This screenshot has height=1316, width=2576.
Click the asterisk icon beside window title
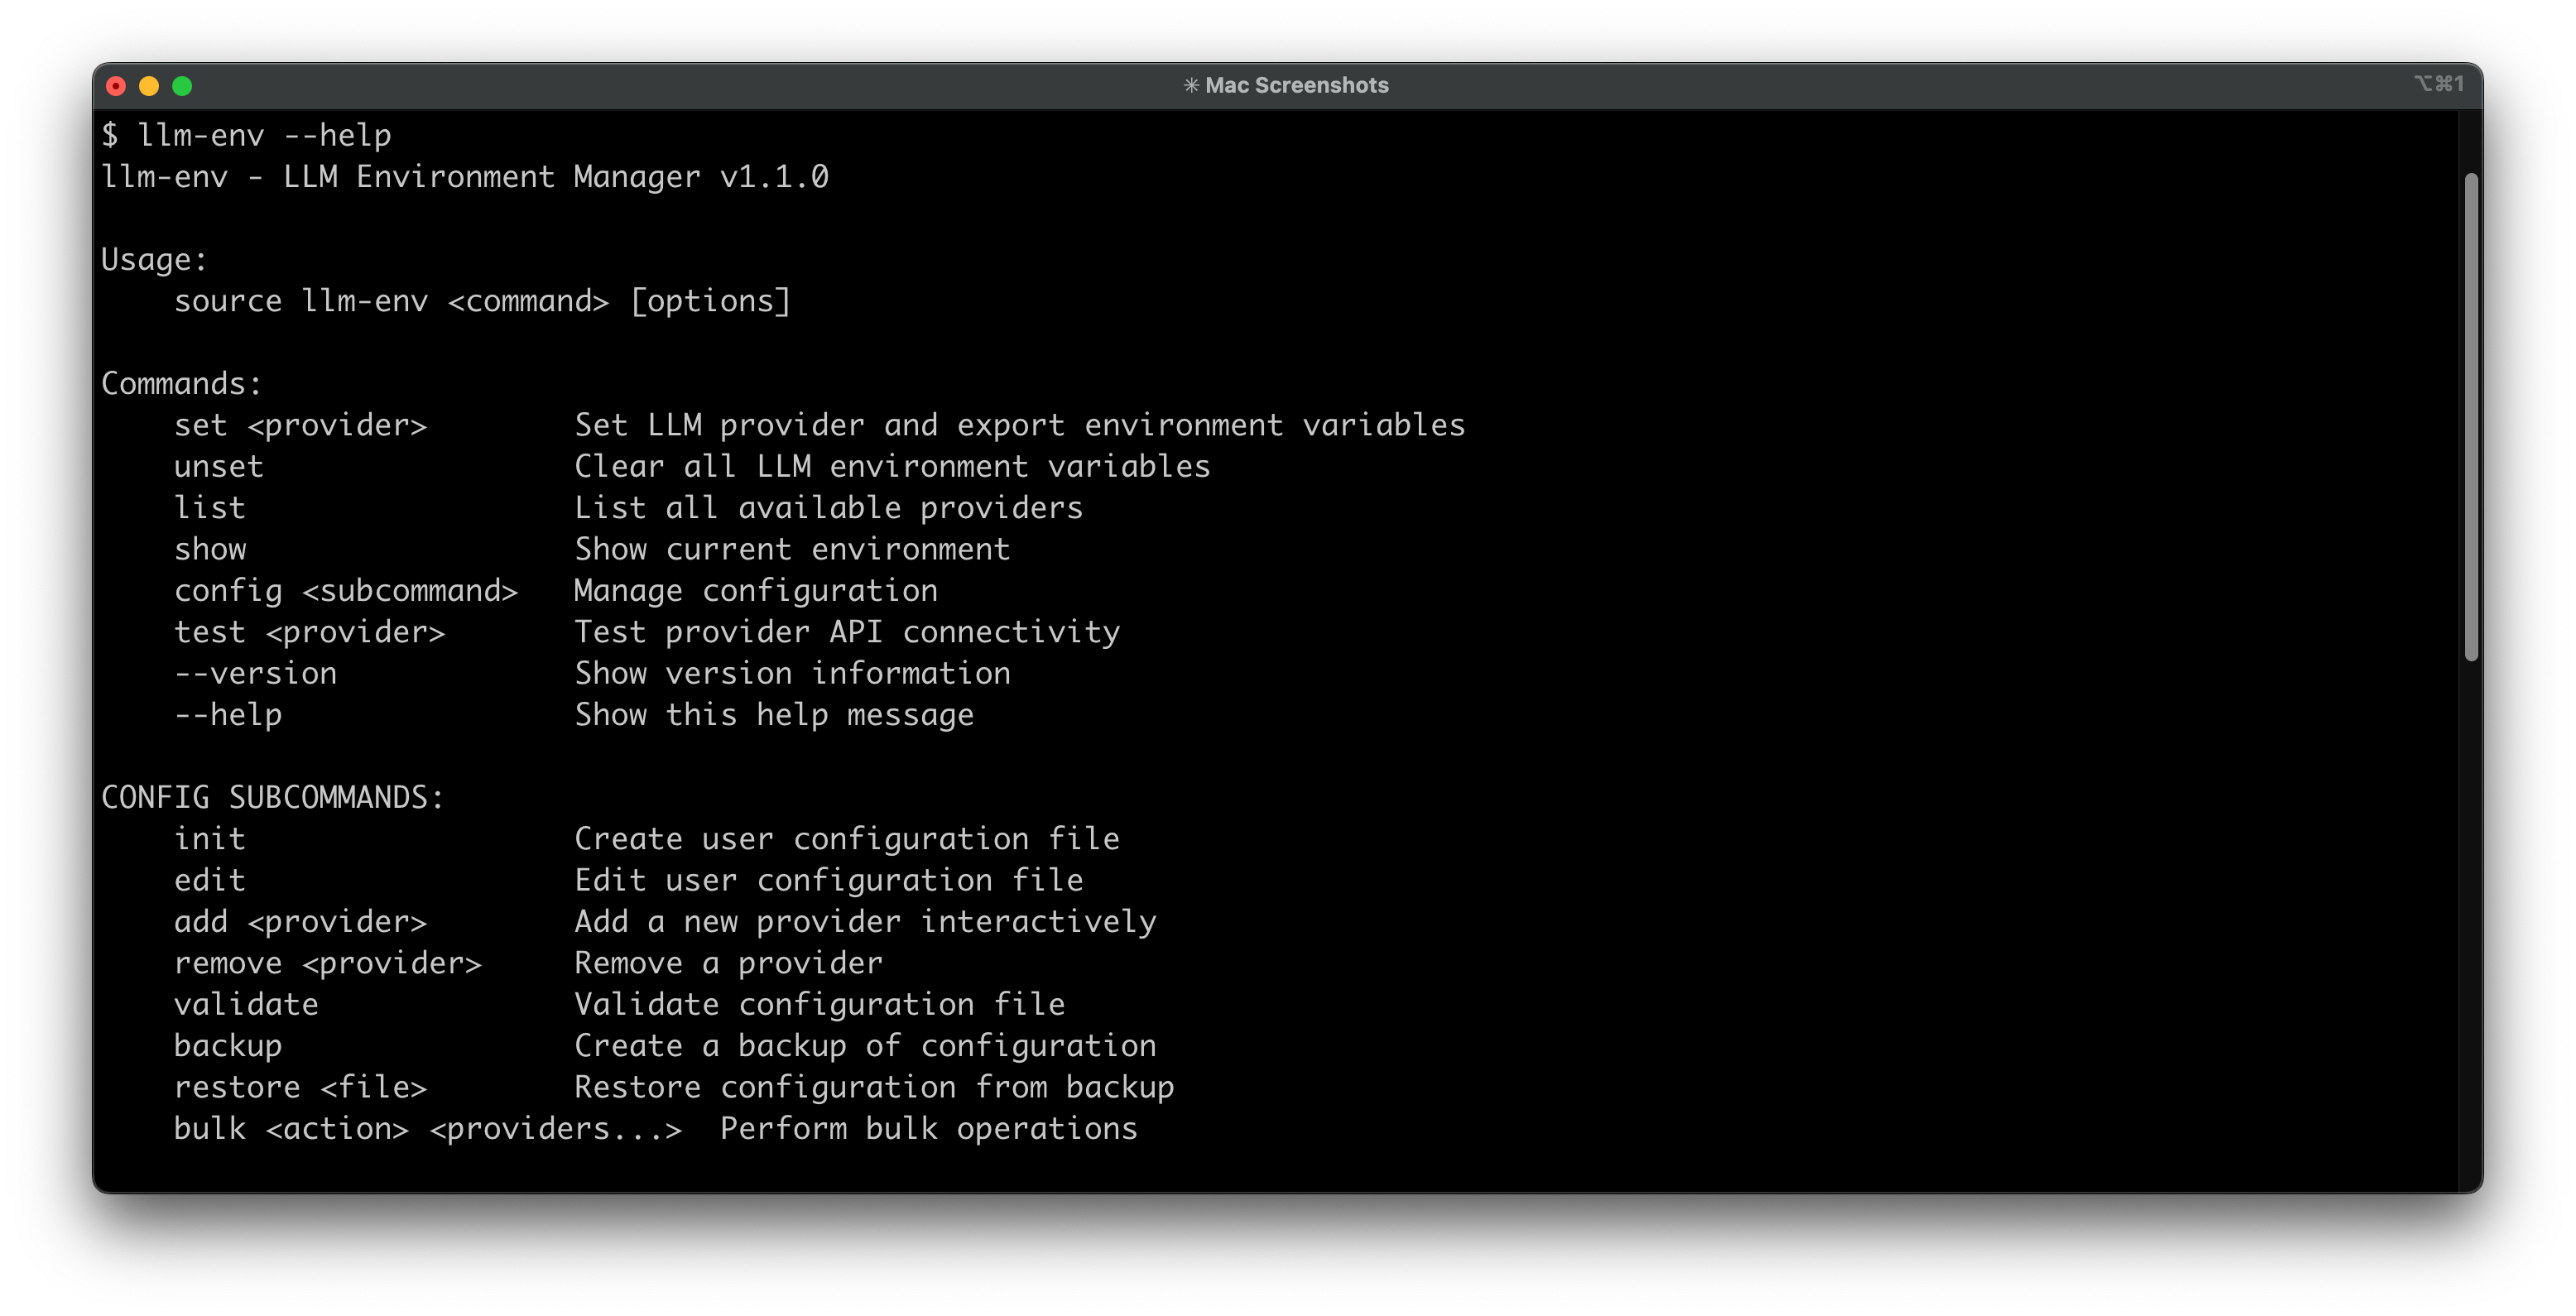coord(1191,86)
